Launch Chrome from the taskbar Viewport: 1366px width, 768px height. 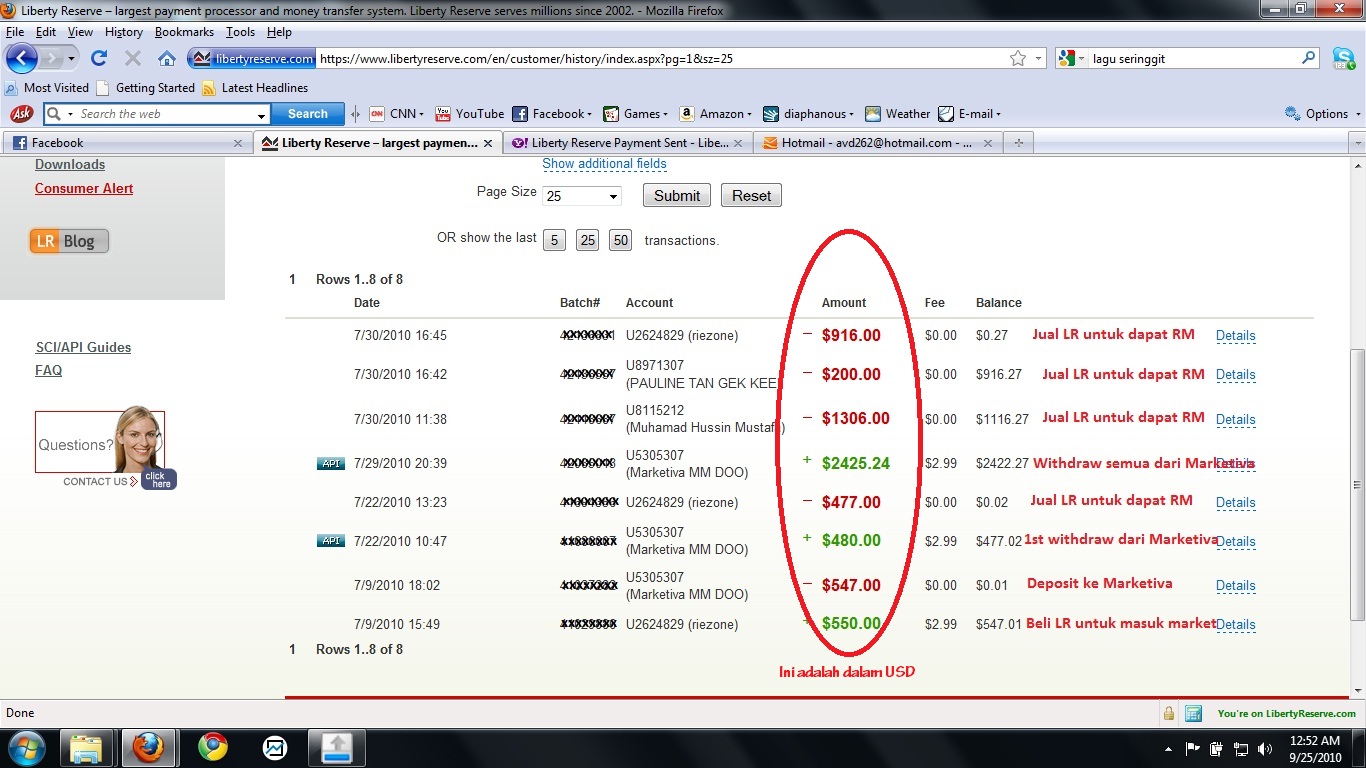(x=212, y=748)
